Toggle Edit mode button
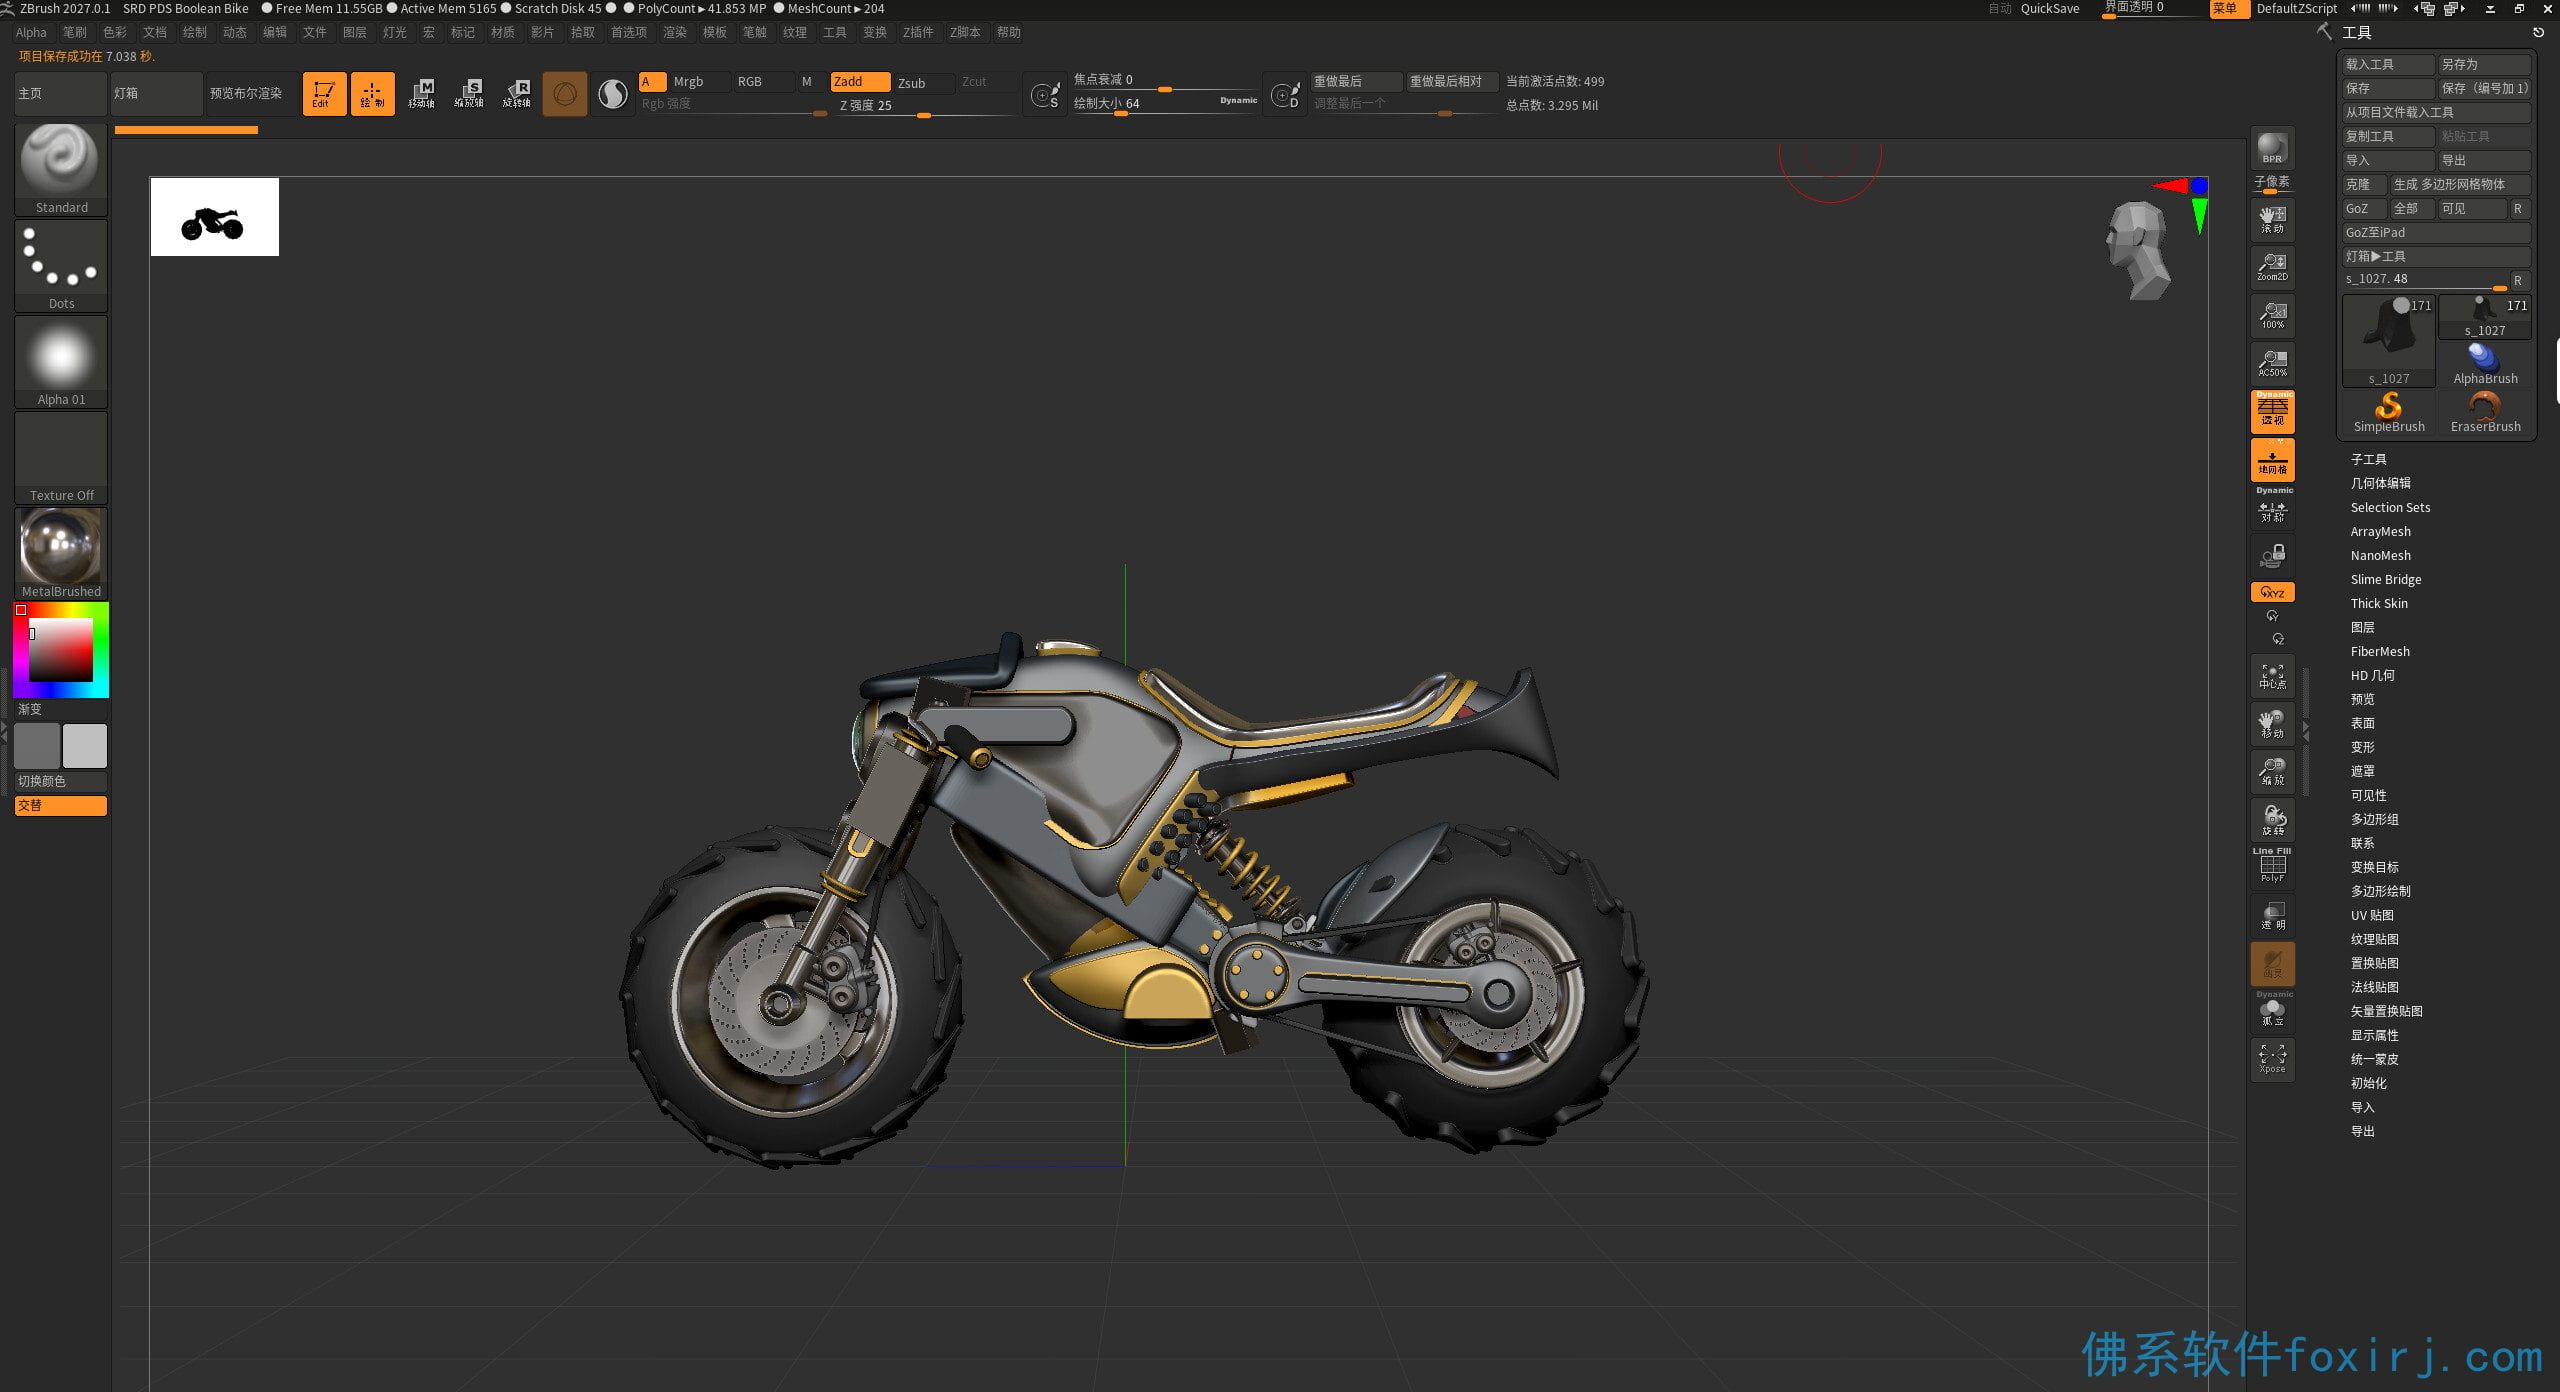 tap(324, 93)
